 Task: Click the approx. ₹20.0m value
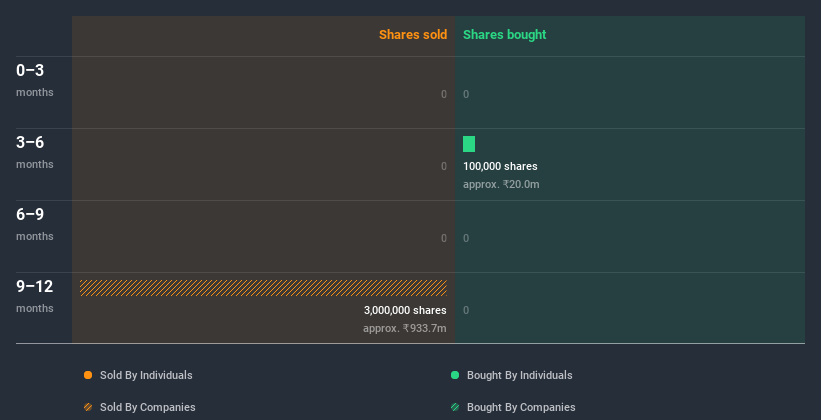(x=501, y=184)
